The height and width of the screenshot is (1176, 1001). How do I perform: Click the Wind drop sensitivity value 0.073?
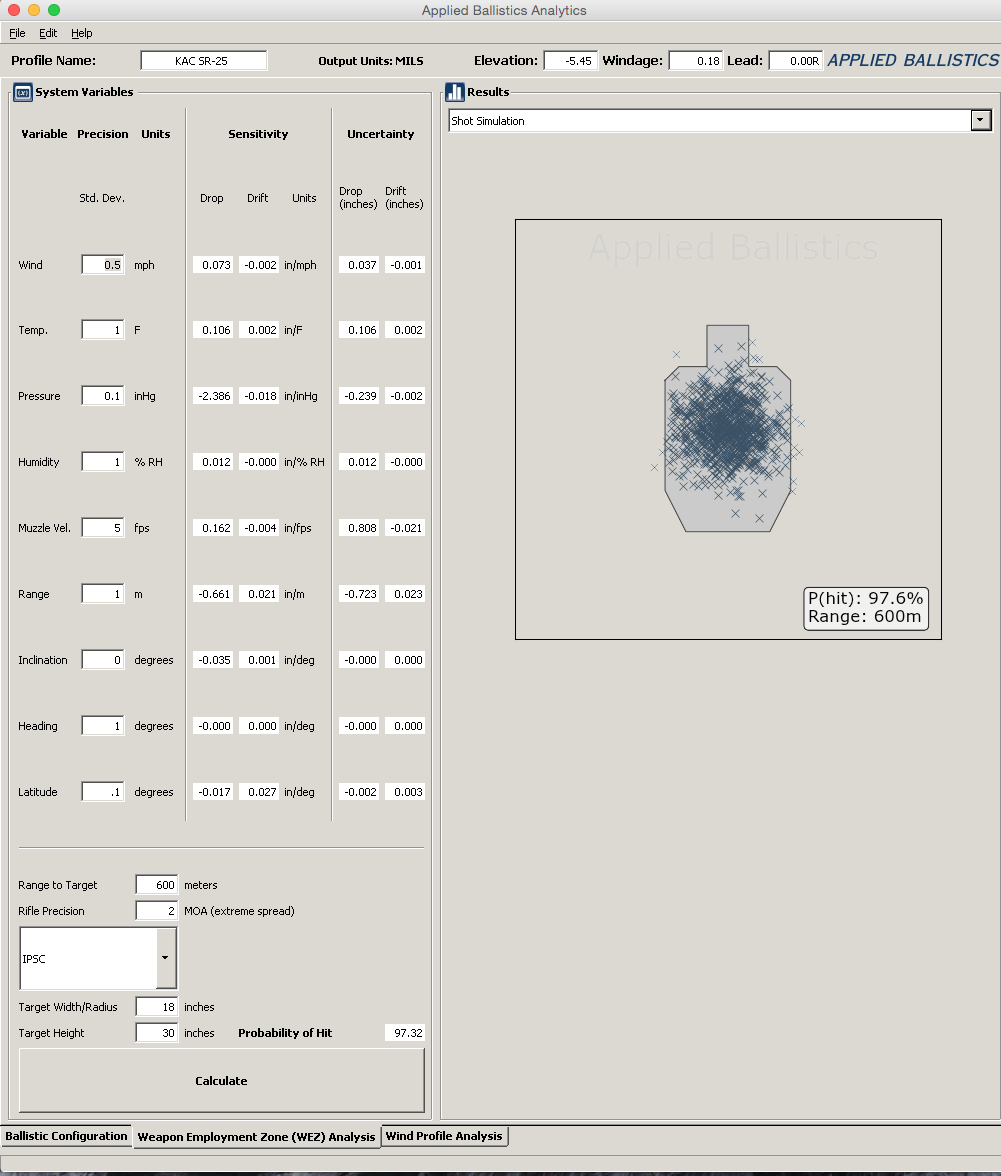(213, 265)
